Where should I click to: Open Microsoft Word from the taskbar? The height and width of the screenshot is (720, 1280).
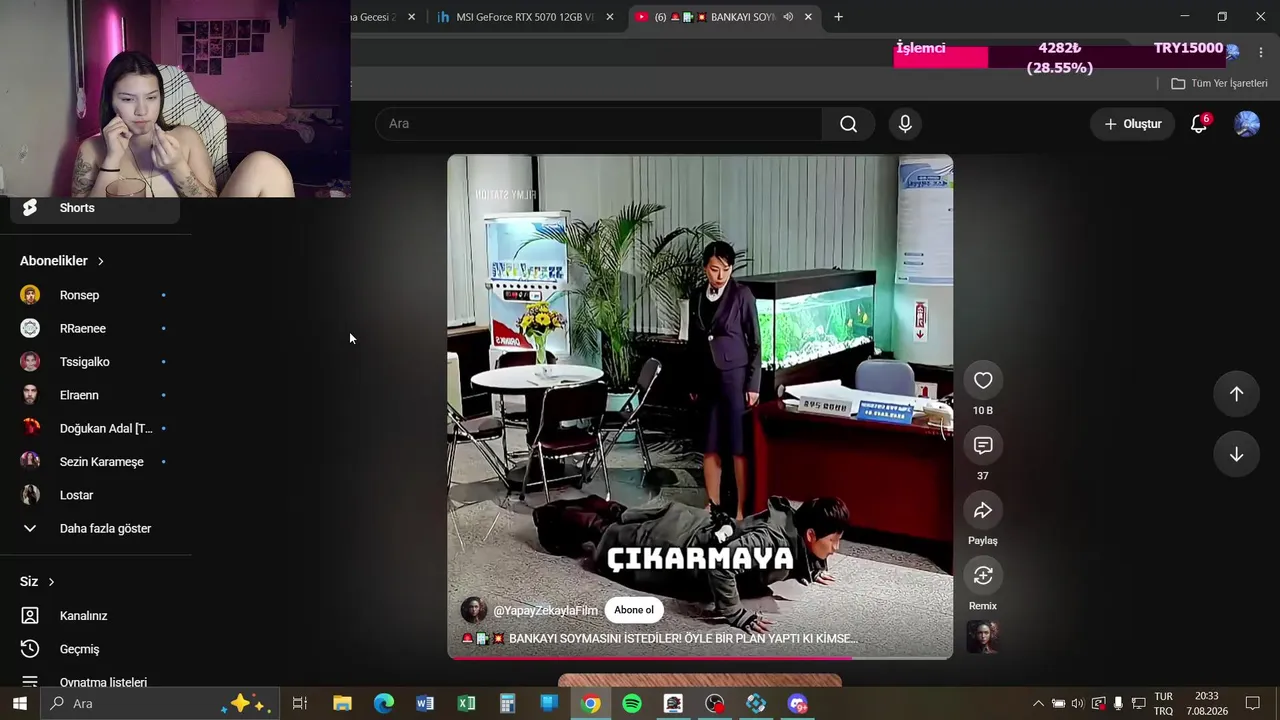click(x=425, y=704)
